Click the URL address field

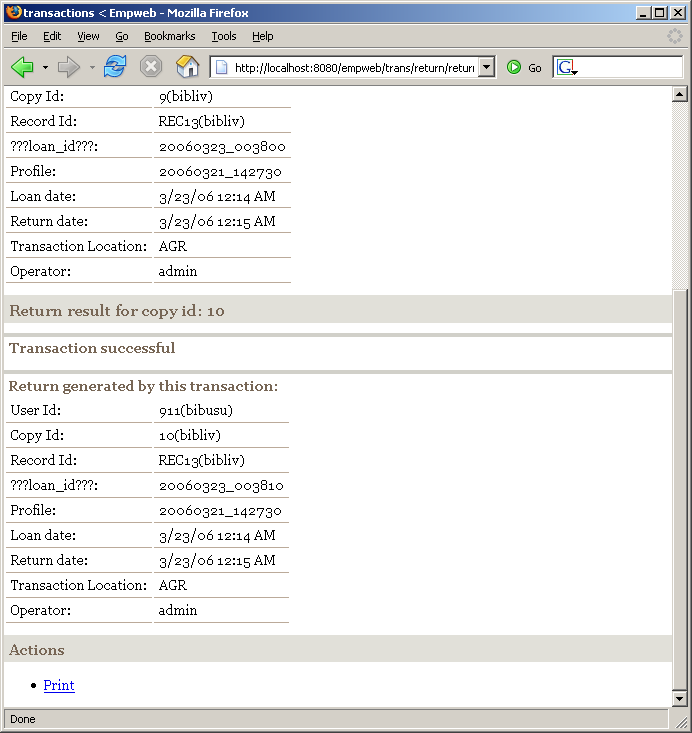354,68
